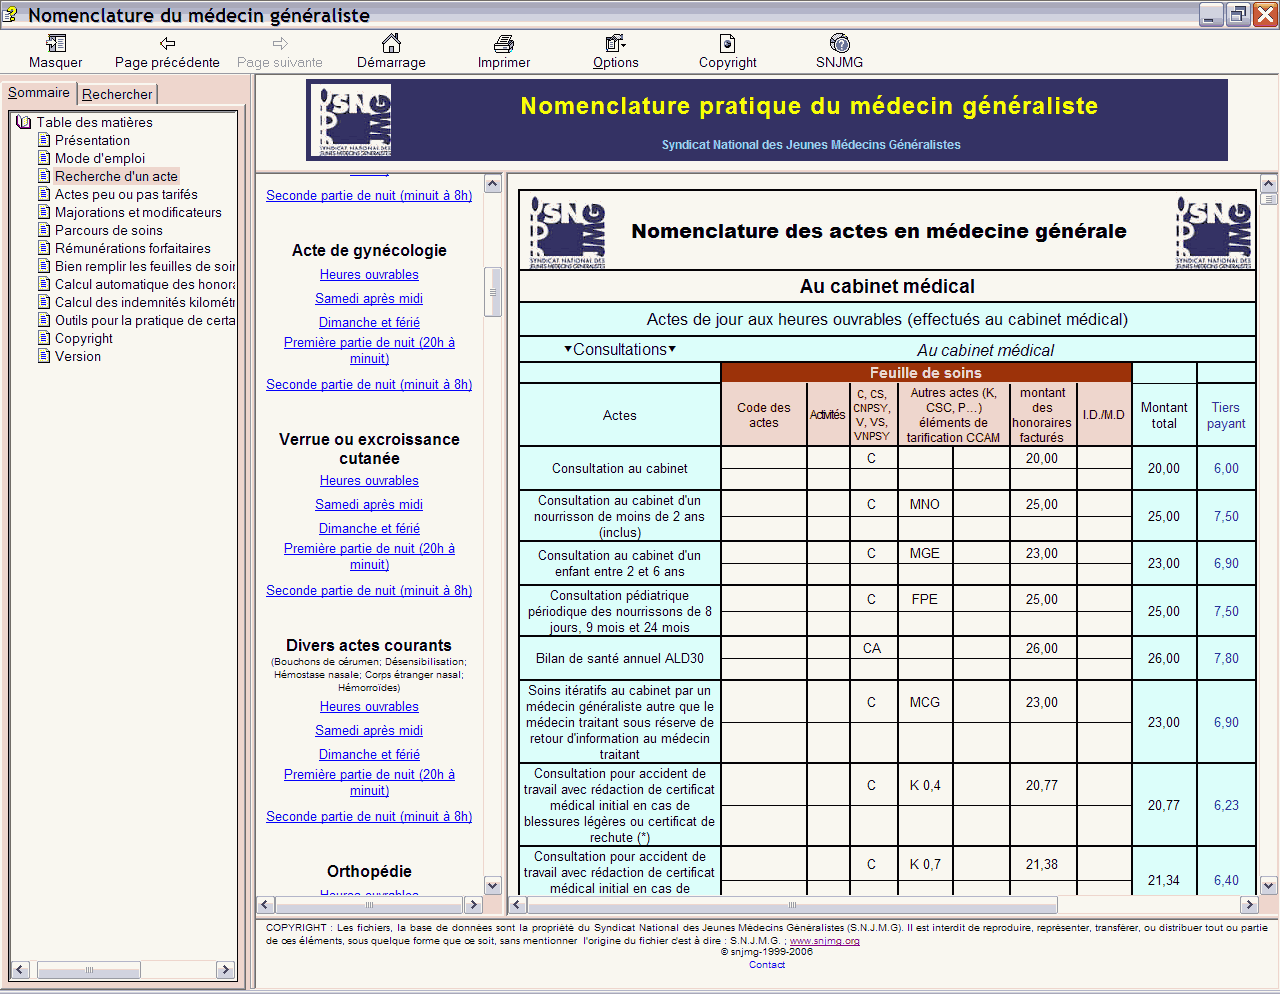
Task: Click the Montant total column header
Action: coord(1164,415)
